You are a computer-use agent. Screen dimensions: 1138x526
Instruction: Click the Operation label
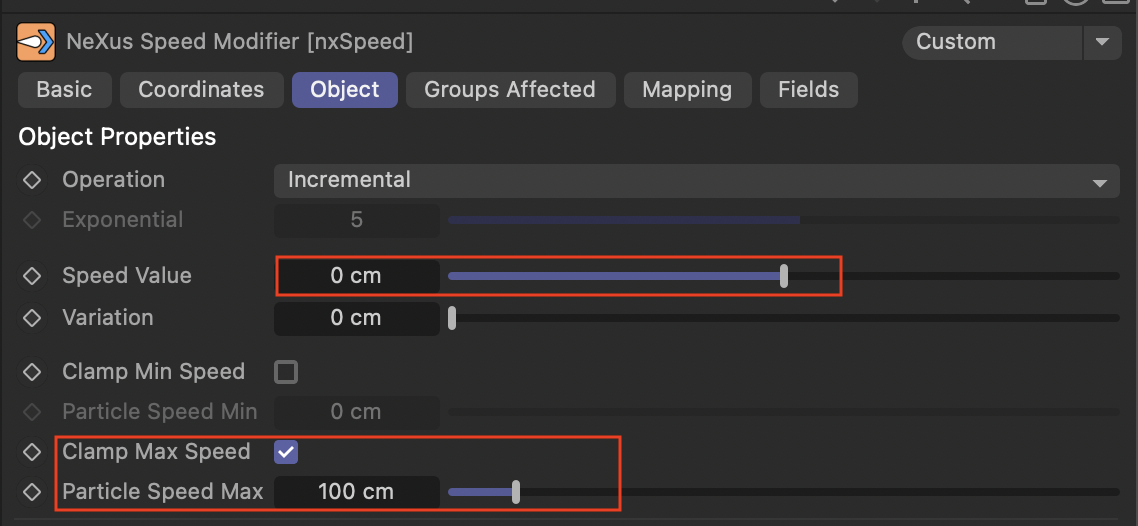[x=113, y=180]
